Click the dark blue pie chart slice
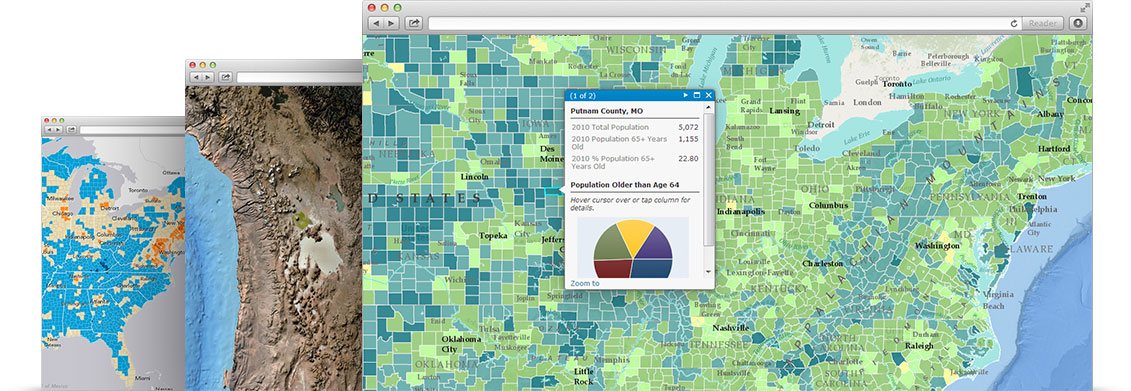The image size is (1131, 391). coord(651,268)
